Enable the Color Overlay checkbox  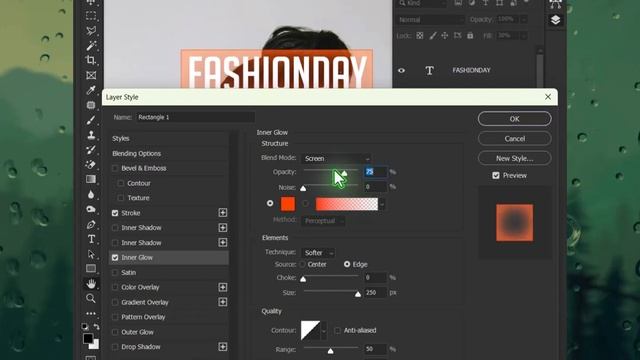point(115,287)
